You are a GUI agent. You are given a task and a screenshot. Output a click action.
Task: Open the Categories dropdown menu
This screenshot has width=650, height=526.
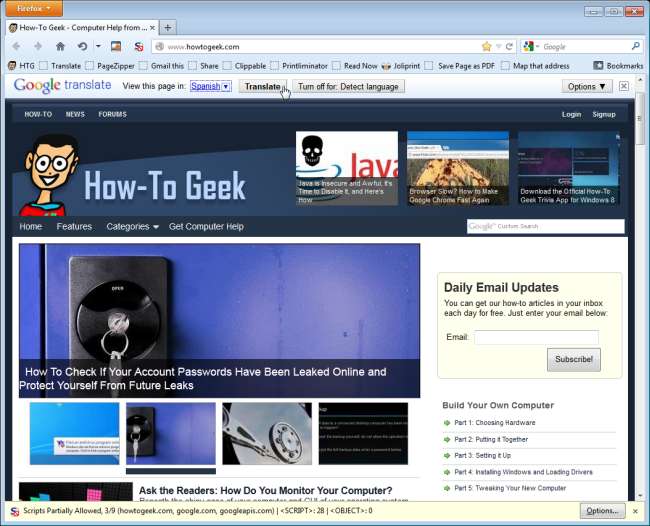coord(132,227)
